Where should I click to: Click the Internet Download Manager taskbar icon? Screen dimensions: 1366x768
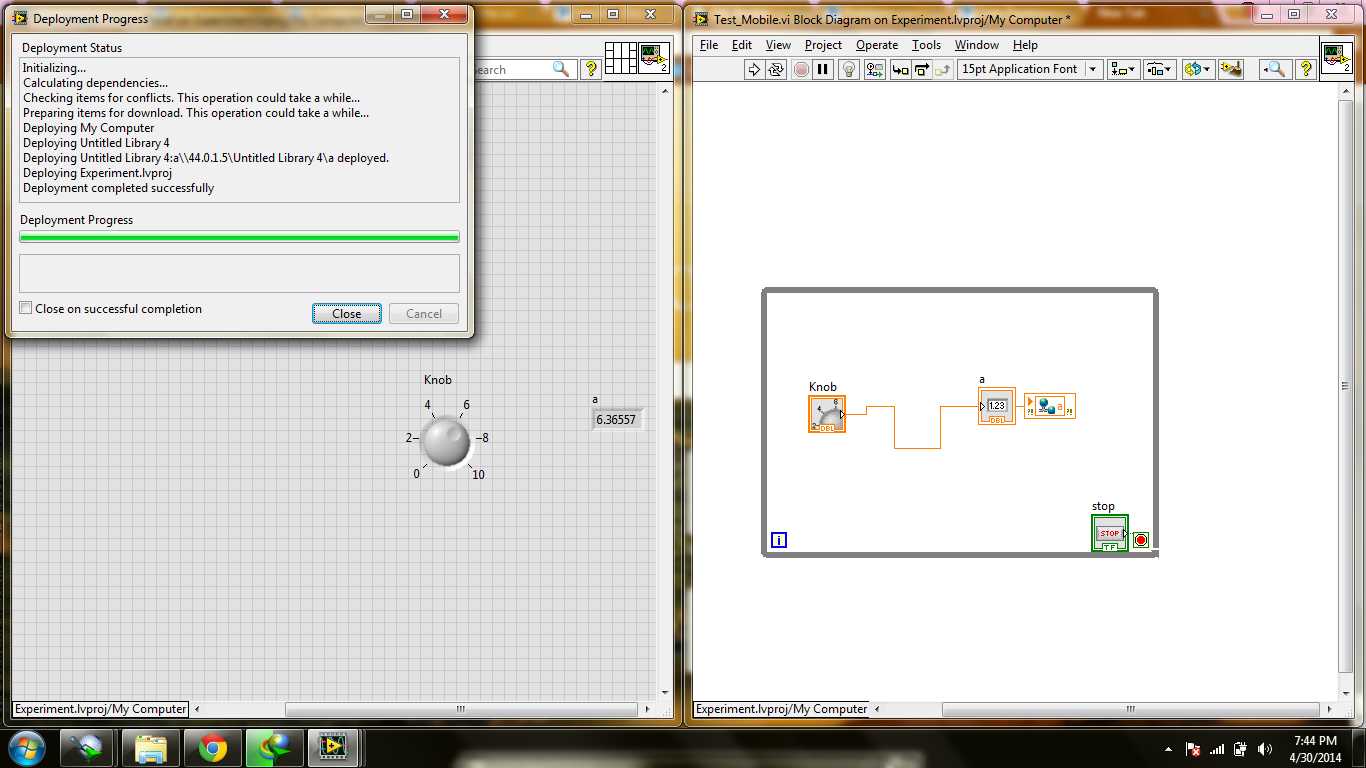click(274, 748)
